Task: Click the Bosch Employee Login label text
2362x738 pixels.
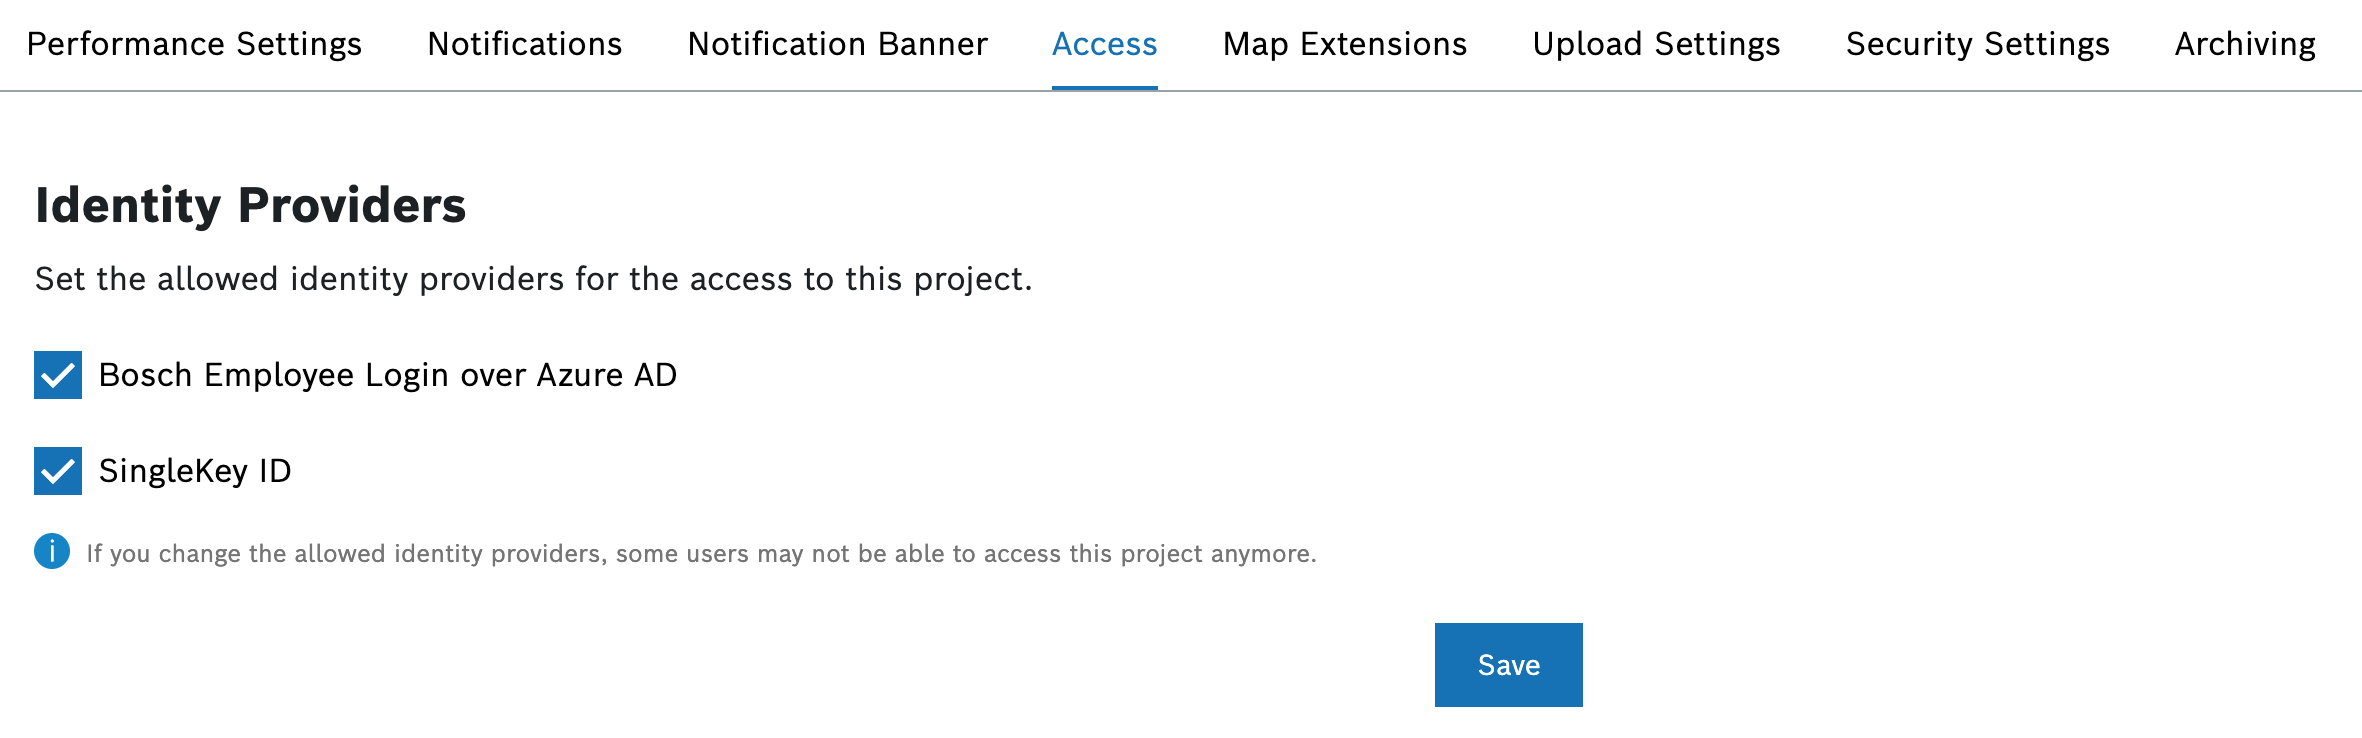Action: pos(388,375)
